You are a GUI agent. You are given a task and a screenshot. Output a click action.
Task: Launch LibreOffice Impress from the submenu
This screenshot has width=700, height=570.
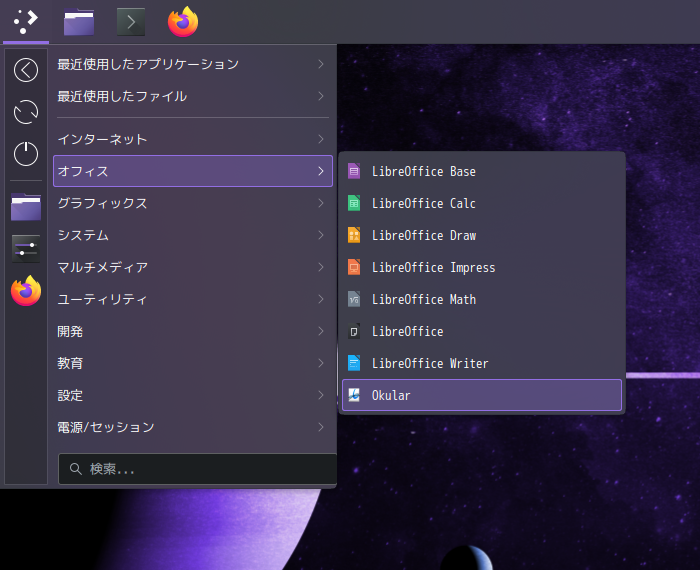tap(482, 267)
